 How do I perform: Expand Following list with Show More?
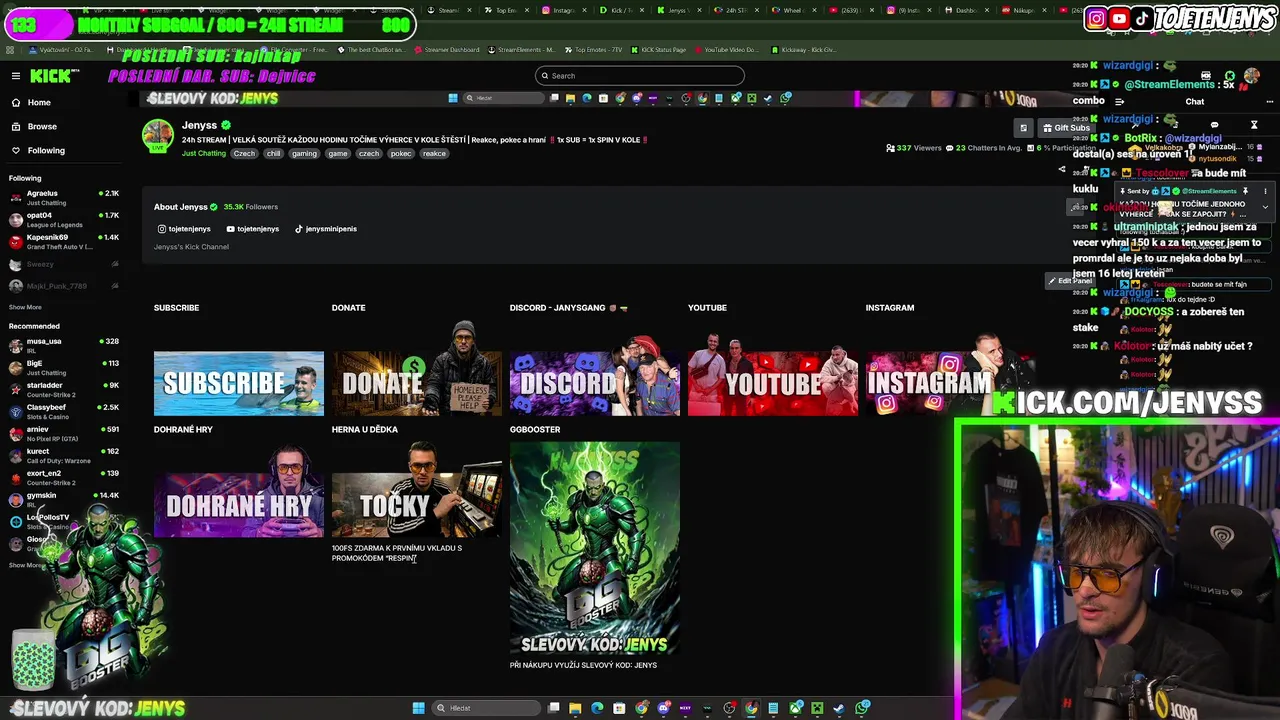25,307
